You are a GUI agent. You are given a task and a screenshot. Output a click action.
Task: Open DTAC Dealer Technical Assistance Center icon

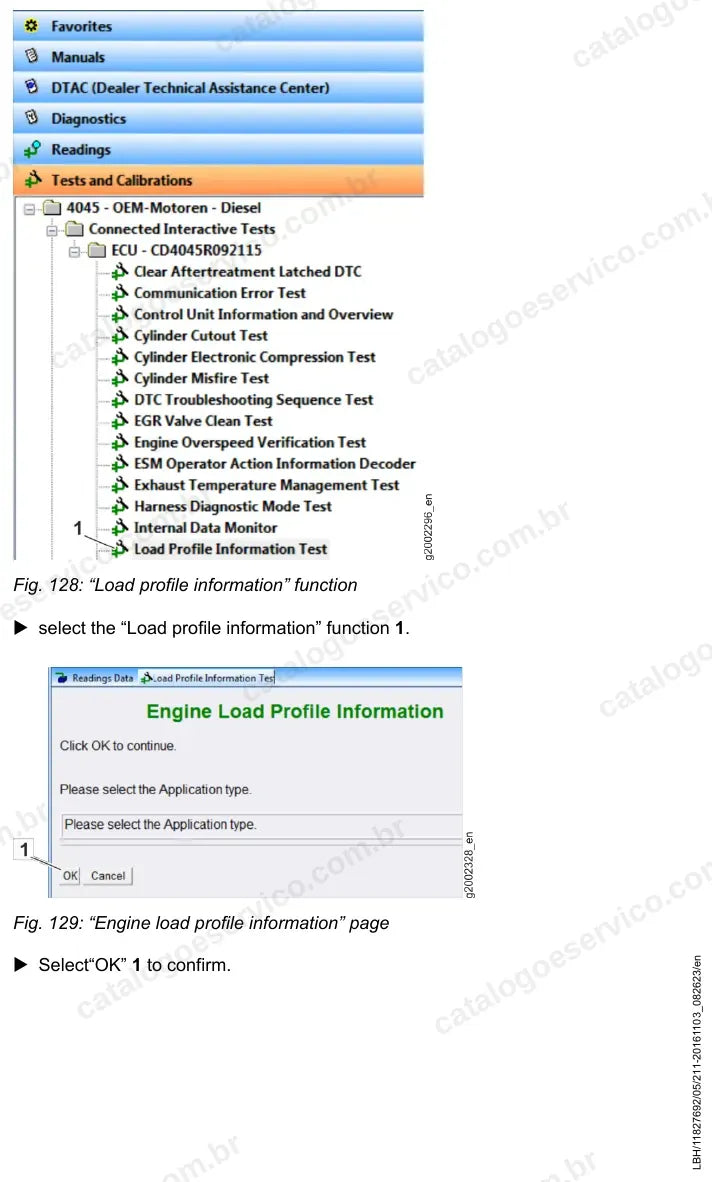pyautogui.click(x=31, y=87)
